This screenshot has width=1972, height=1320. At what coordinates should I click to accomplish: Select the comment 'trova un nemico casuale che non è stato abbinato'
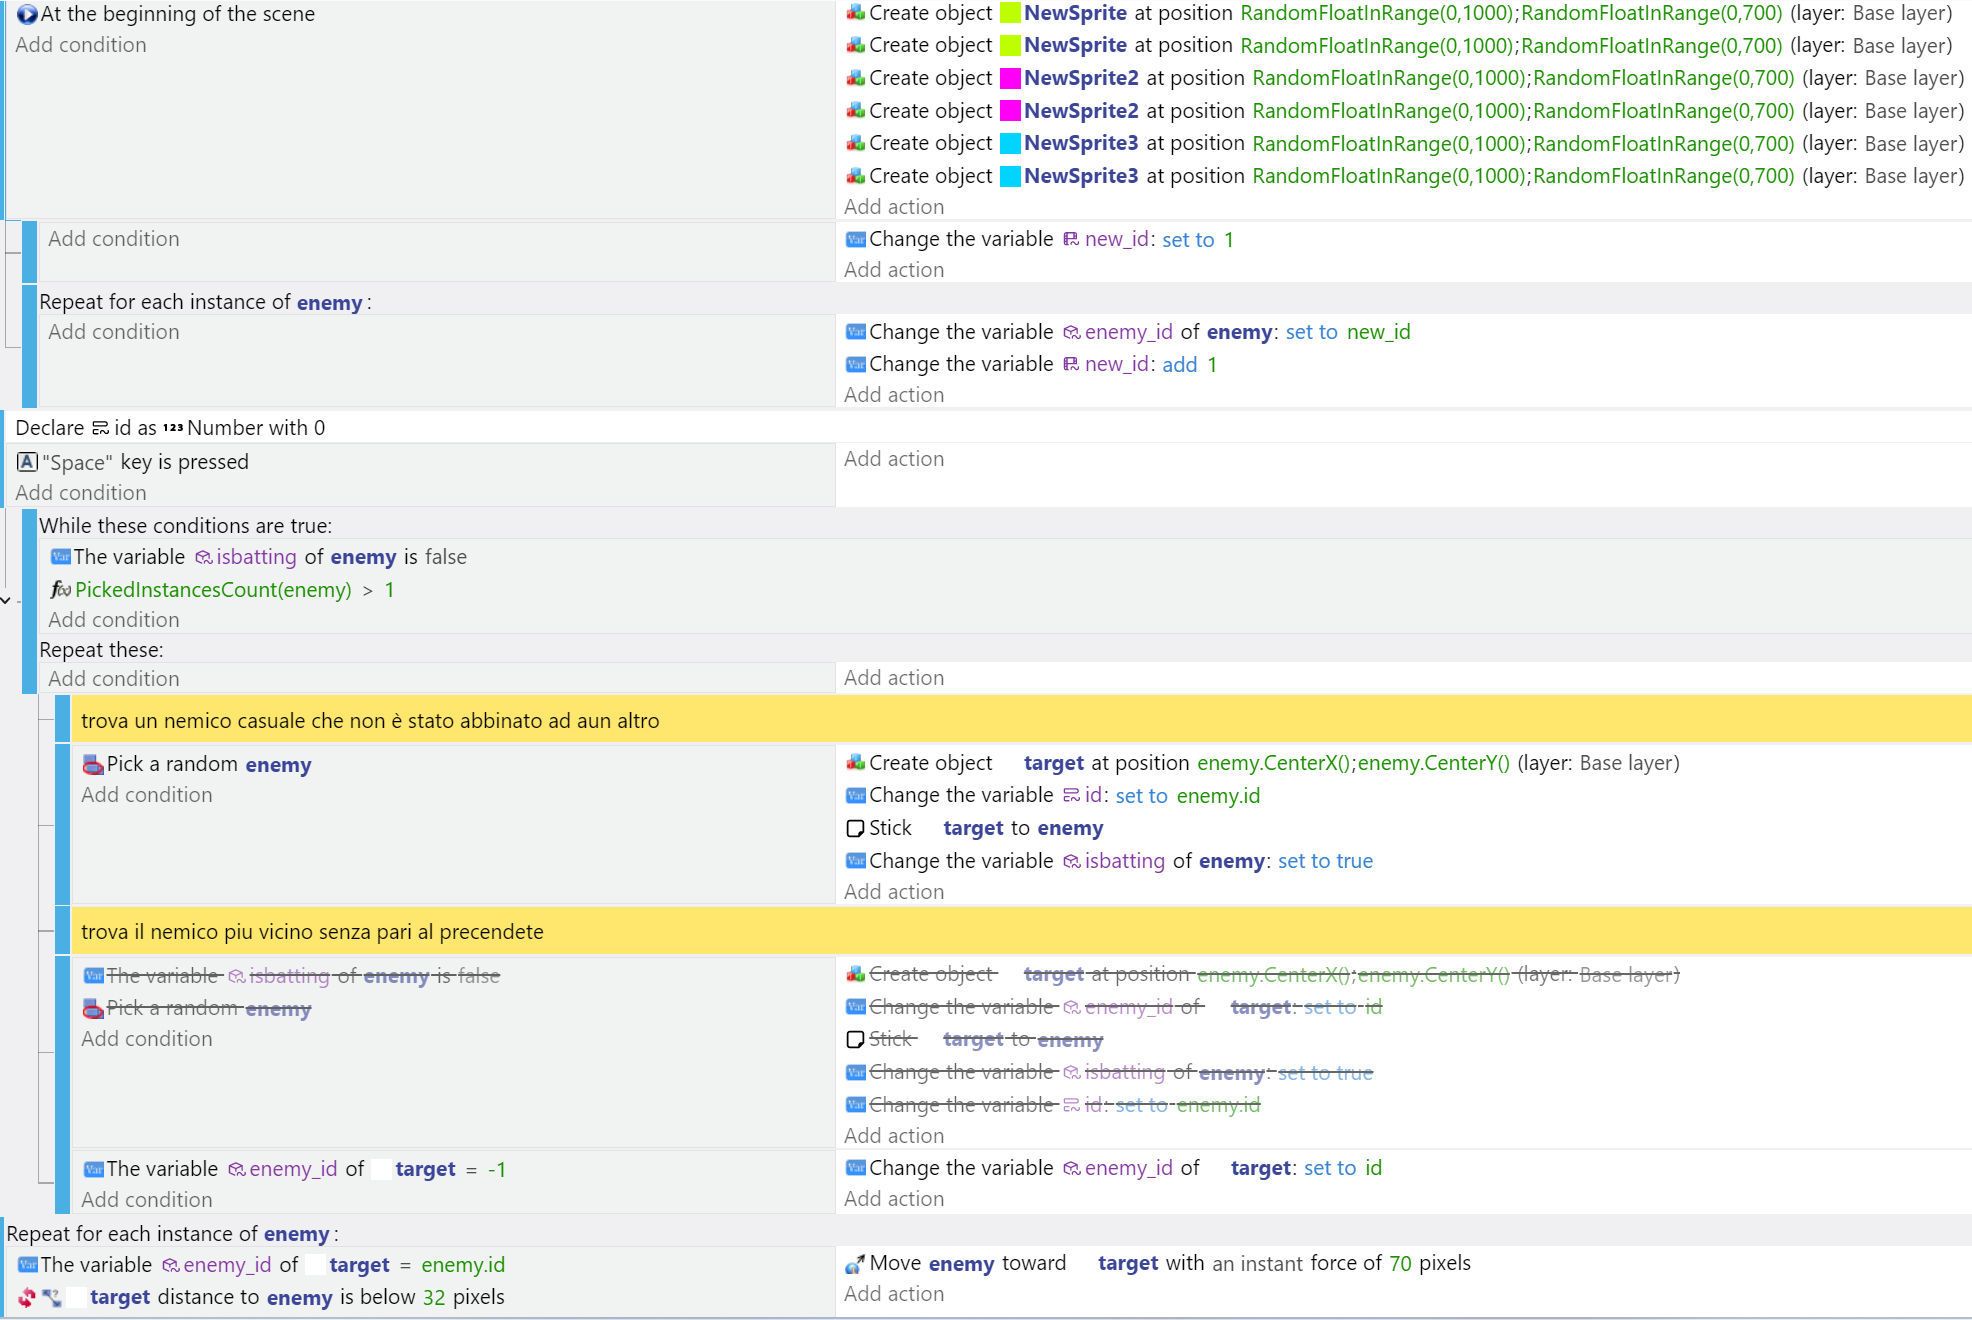click(x=1021, y=720)
